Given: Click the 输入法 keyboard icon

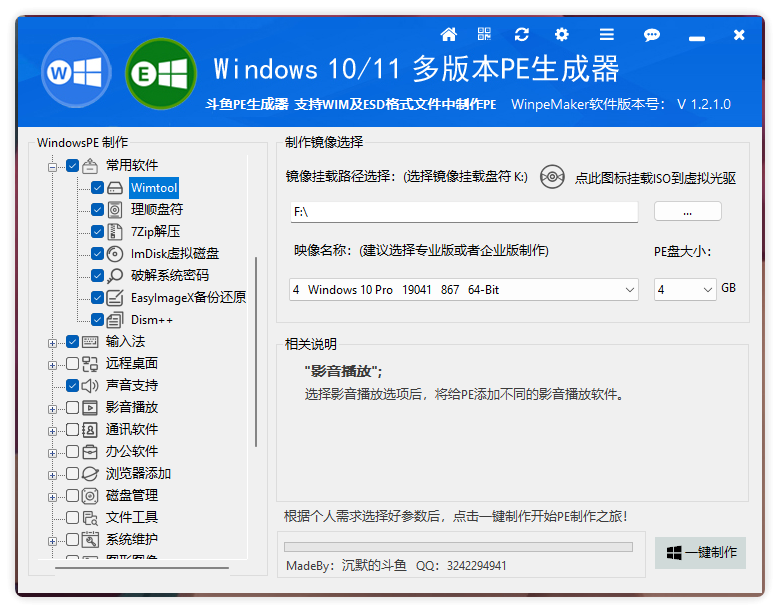Looking at the screenshot, I should (x=90, y=341).
